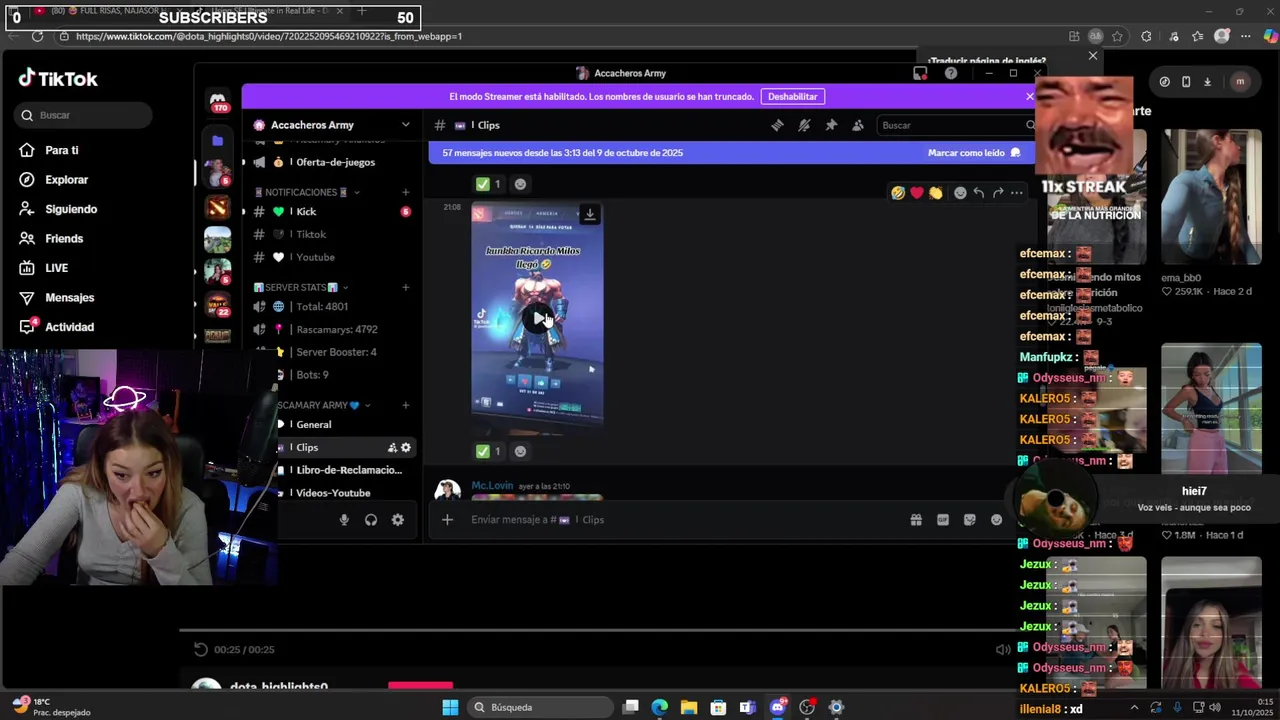The width and height of the screenshot is (1280, 720).
Task: Open ema_bb0 TikTok video thumbnail
Action: pos(1211,197)
